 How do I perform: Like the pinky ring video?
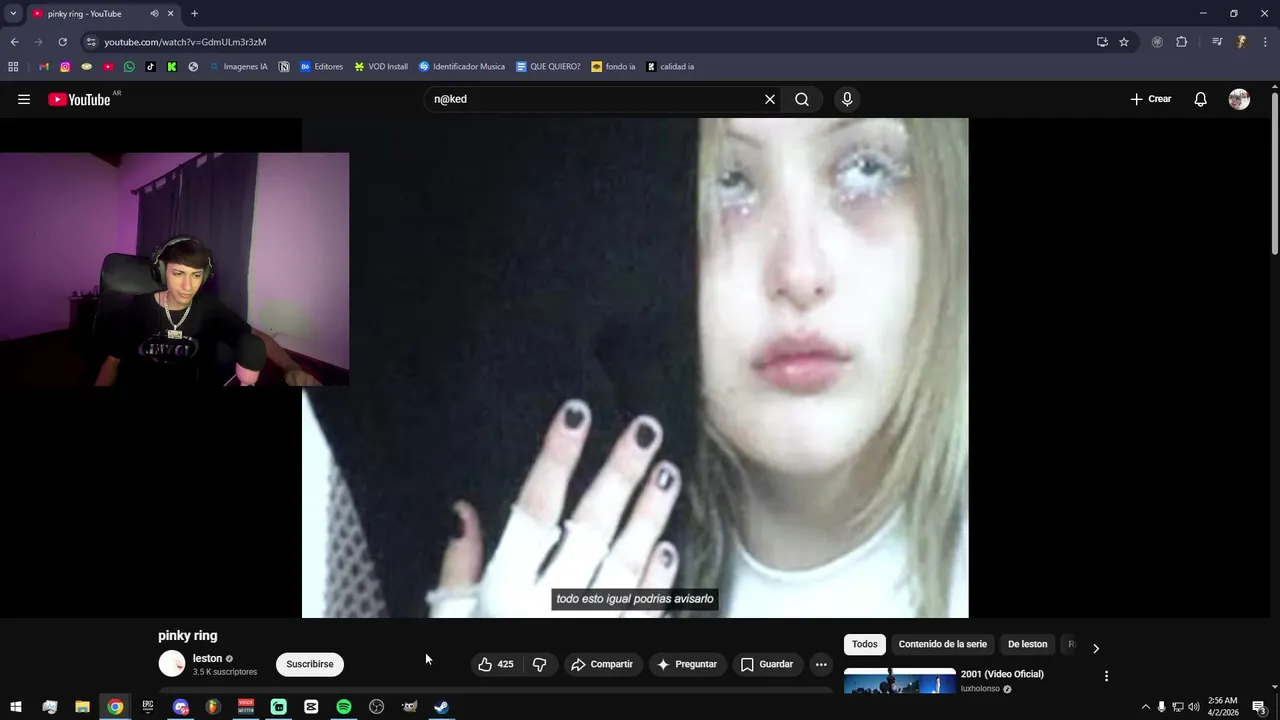pos(496,664)
